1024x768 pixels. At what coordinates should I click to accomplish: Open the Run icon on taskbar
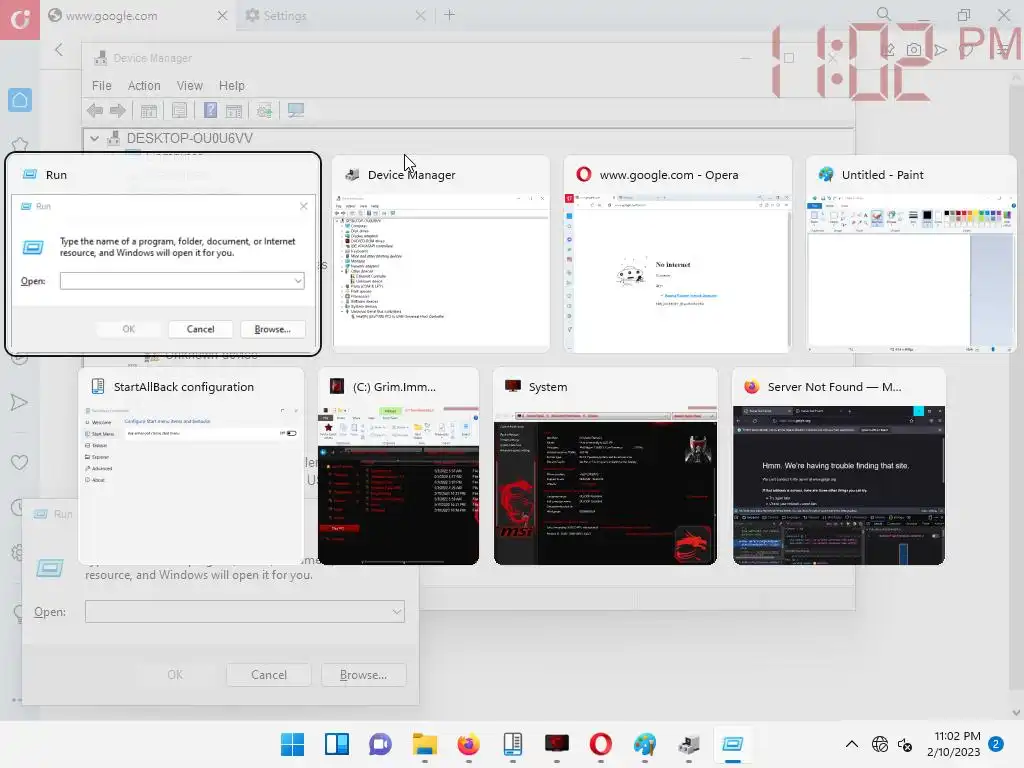point(733,744)
